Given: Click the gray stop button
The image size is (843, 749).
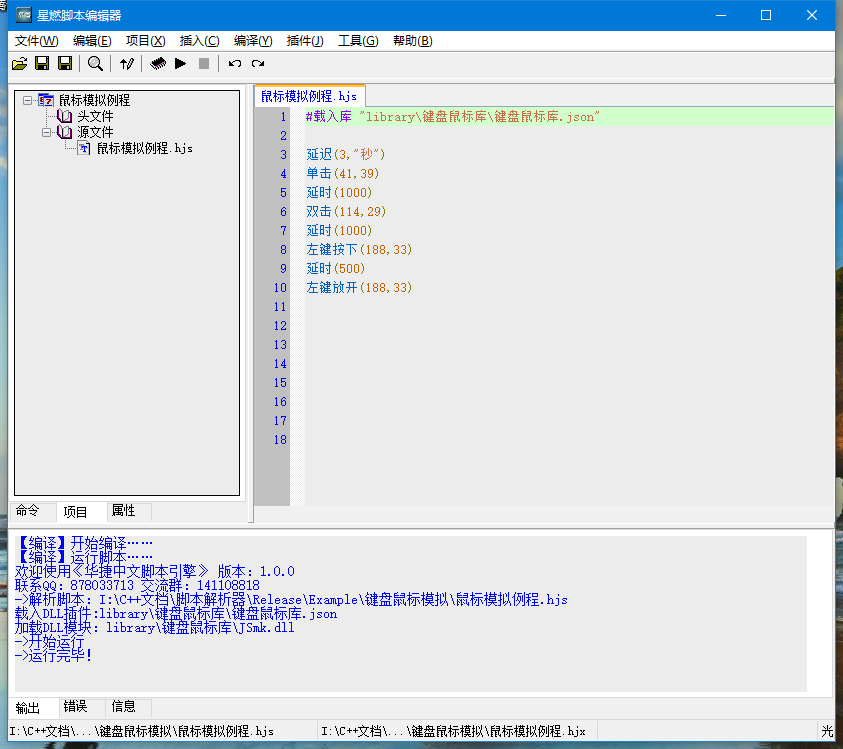Looking at the screenshot, I should click(204, 64).
